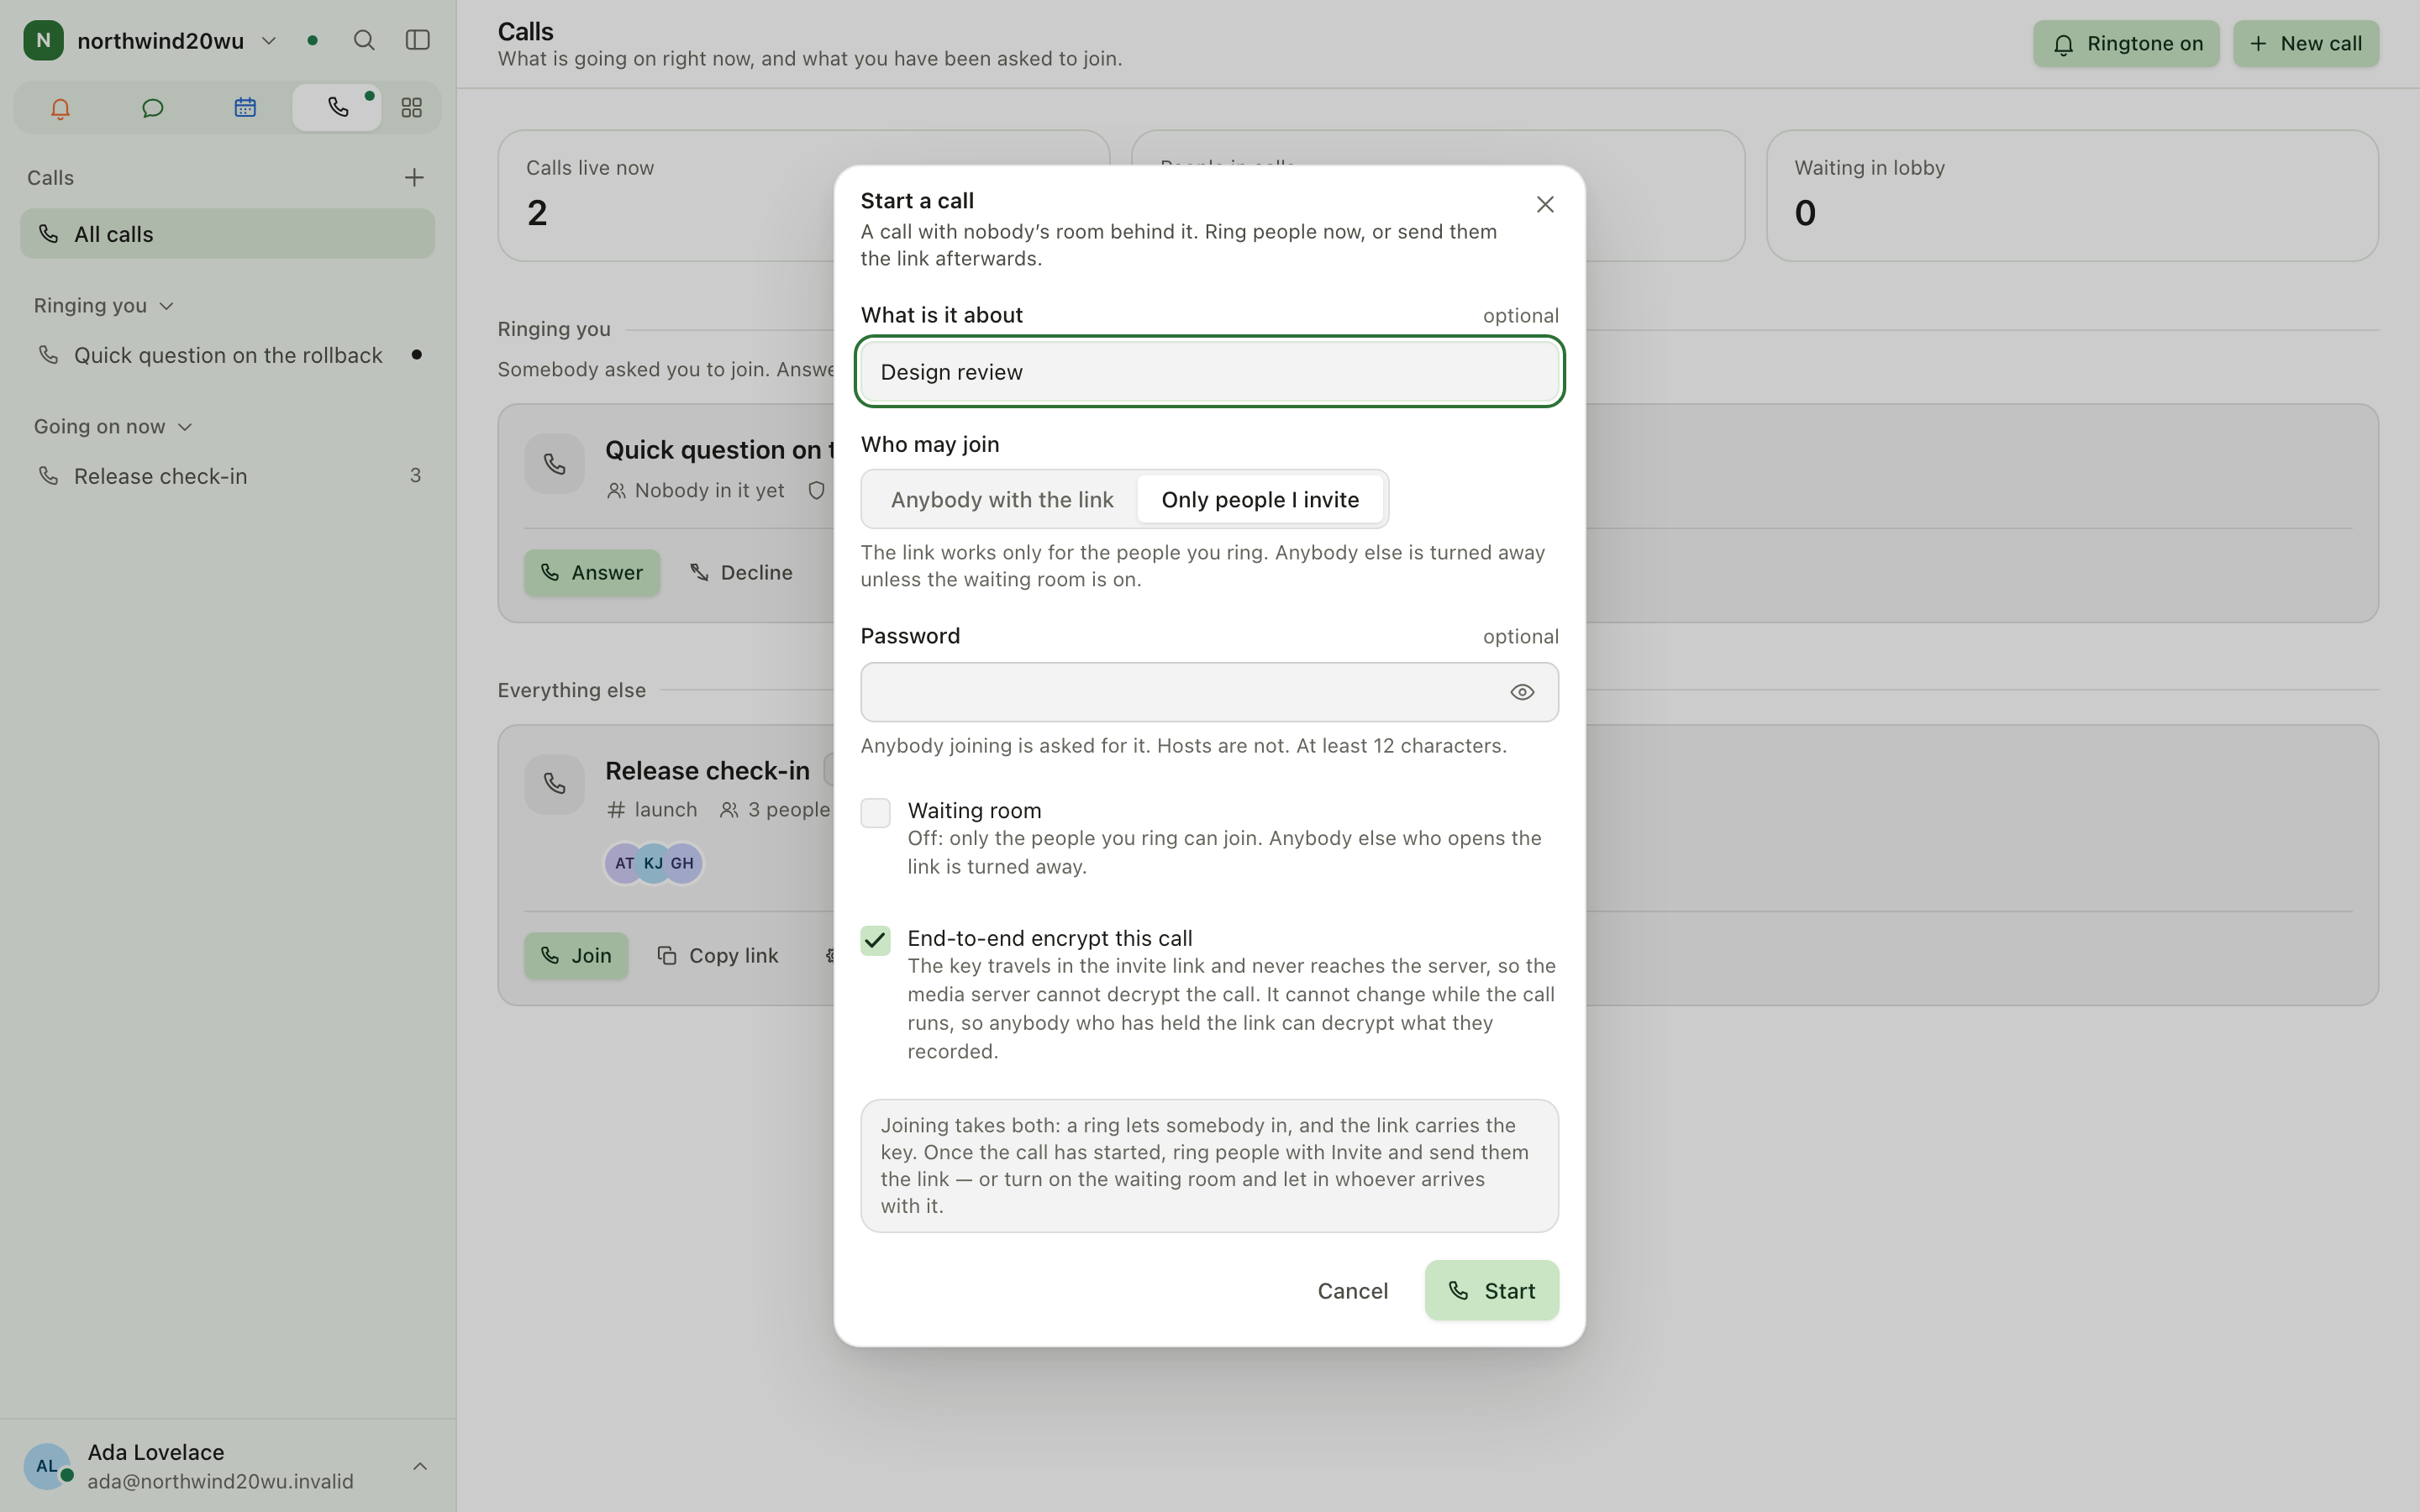Select Only people I invite option
The height and width of the screenshot is (1512, 2420).
(1260, 499)
